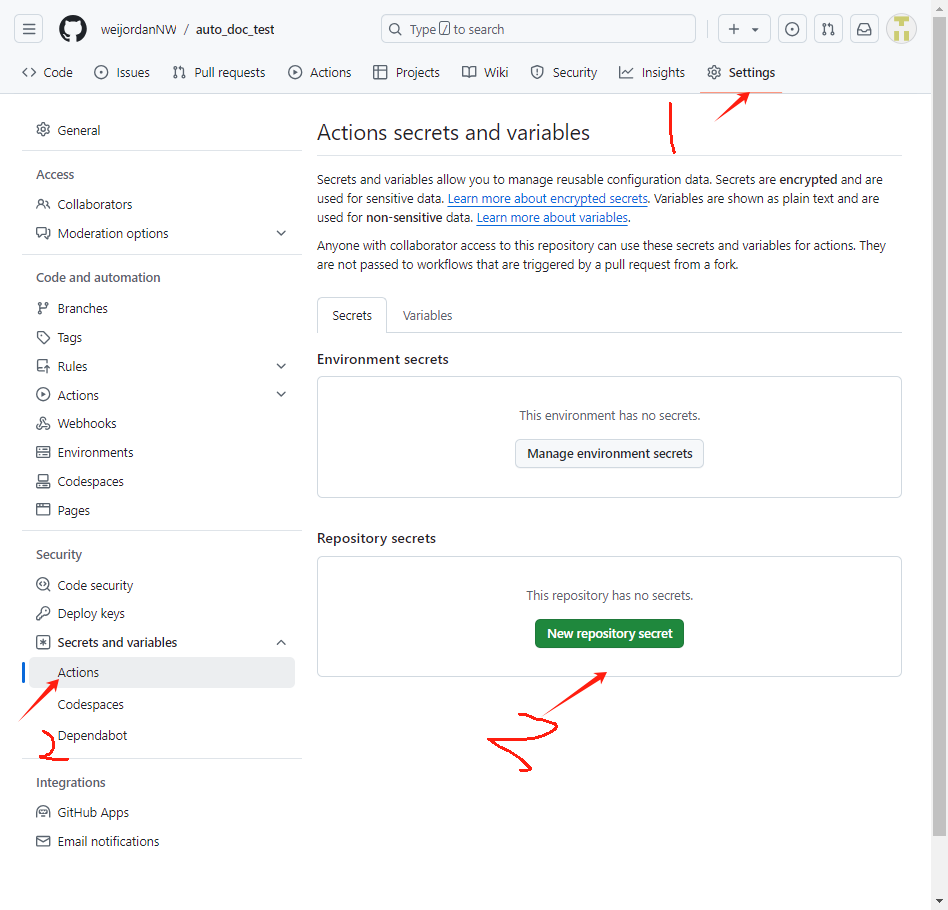Click the GitHub Apps hubot icon
The height and width of the screenshot is (910, 948).
click(x=43, y=812)
